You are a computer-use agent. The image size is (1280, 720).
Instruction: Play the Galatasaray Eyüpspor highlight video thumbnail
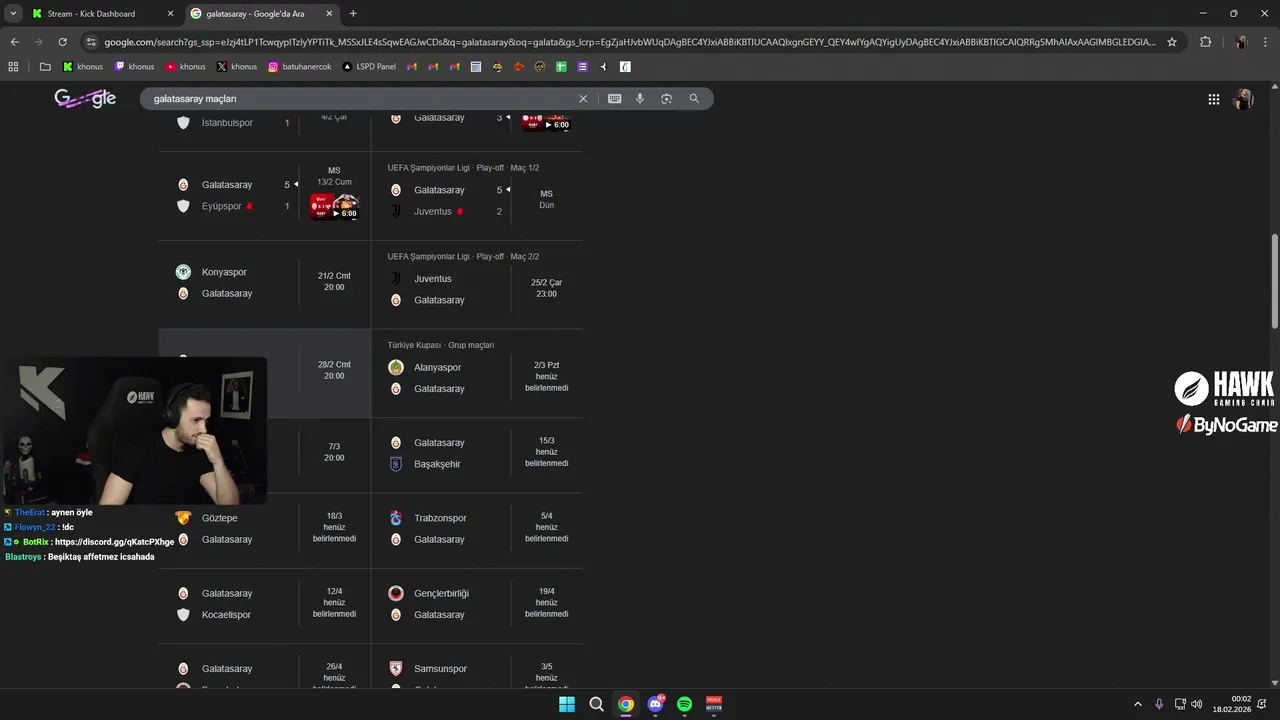(x=334, y=206)
